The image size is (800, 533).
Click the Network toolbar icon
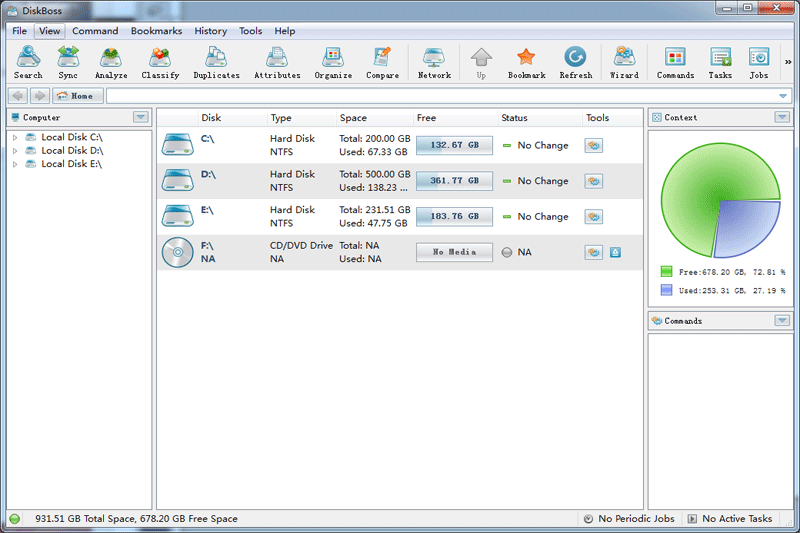tap(434, 62)
